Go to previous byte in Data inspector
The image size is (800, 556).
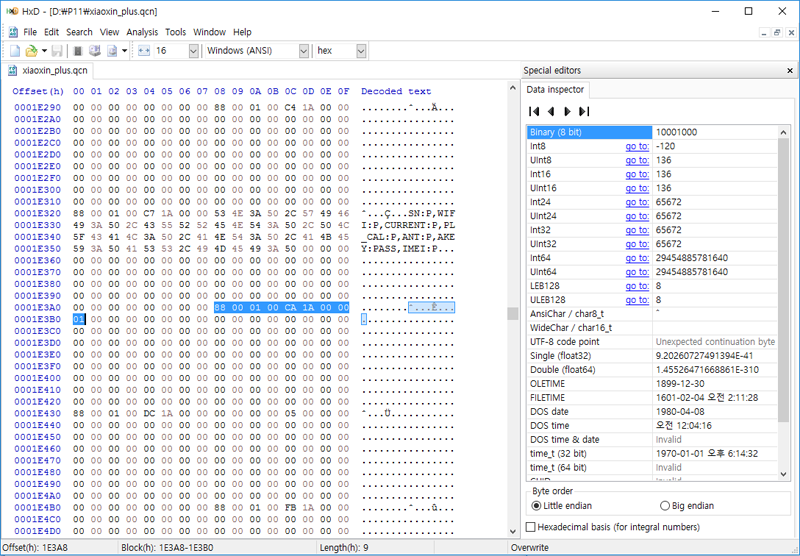click(x=551, y=111)
